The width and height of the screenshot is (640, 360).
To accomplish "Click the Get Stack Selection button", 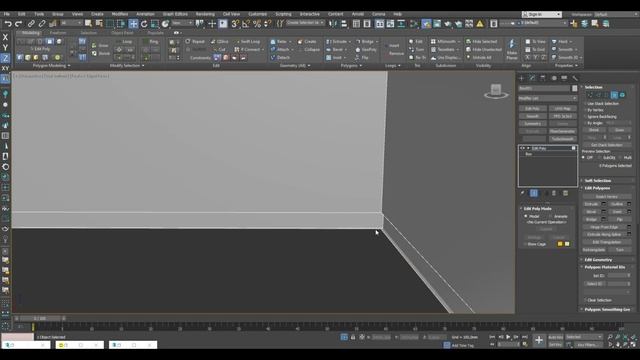I will (x=607, y=145).
